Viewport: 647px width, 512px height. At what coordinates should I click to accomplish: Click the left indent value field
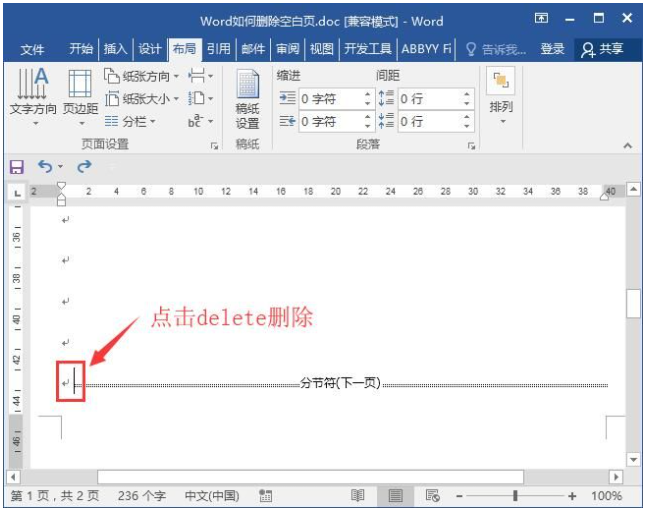[x=330, y=99]
